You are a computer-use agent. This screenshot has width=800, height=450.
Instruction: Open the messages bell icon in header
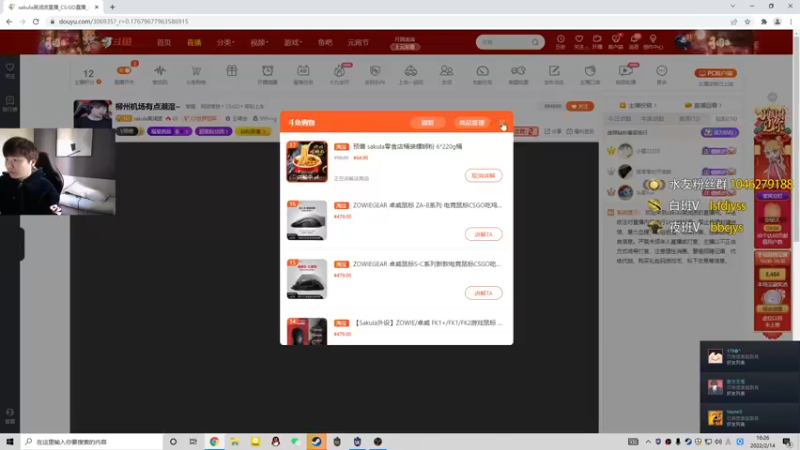pyautogui.click(x=634, y=41)
